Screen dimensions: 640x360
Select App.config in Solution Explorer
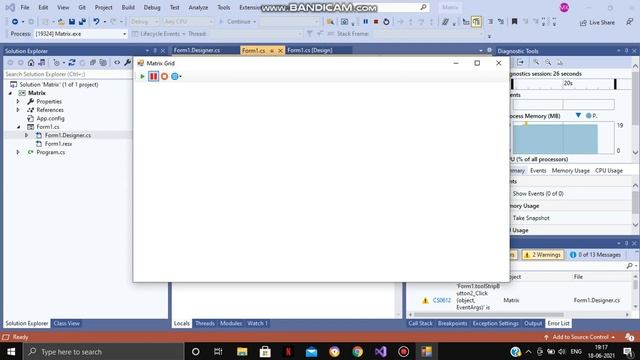[x=50, y=118]
